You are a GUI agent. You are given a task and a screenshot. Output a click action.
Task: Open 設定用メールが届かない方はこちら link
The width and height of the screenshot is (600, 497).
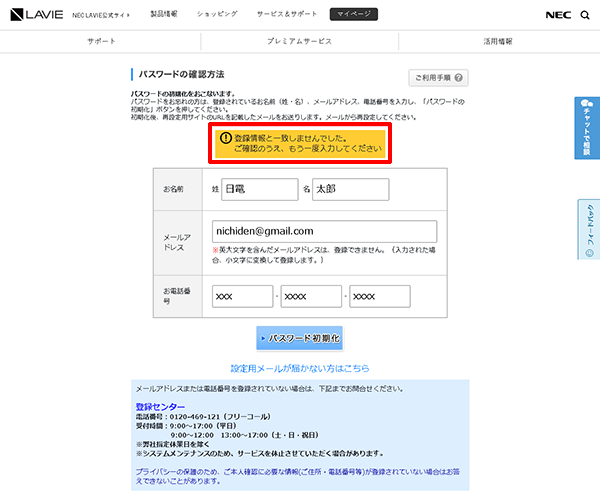pos(300,368)
